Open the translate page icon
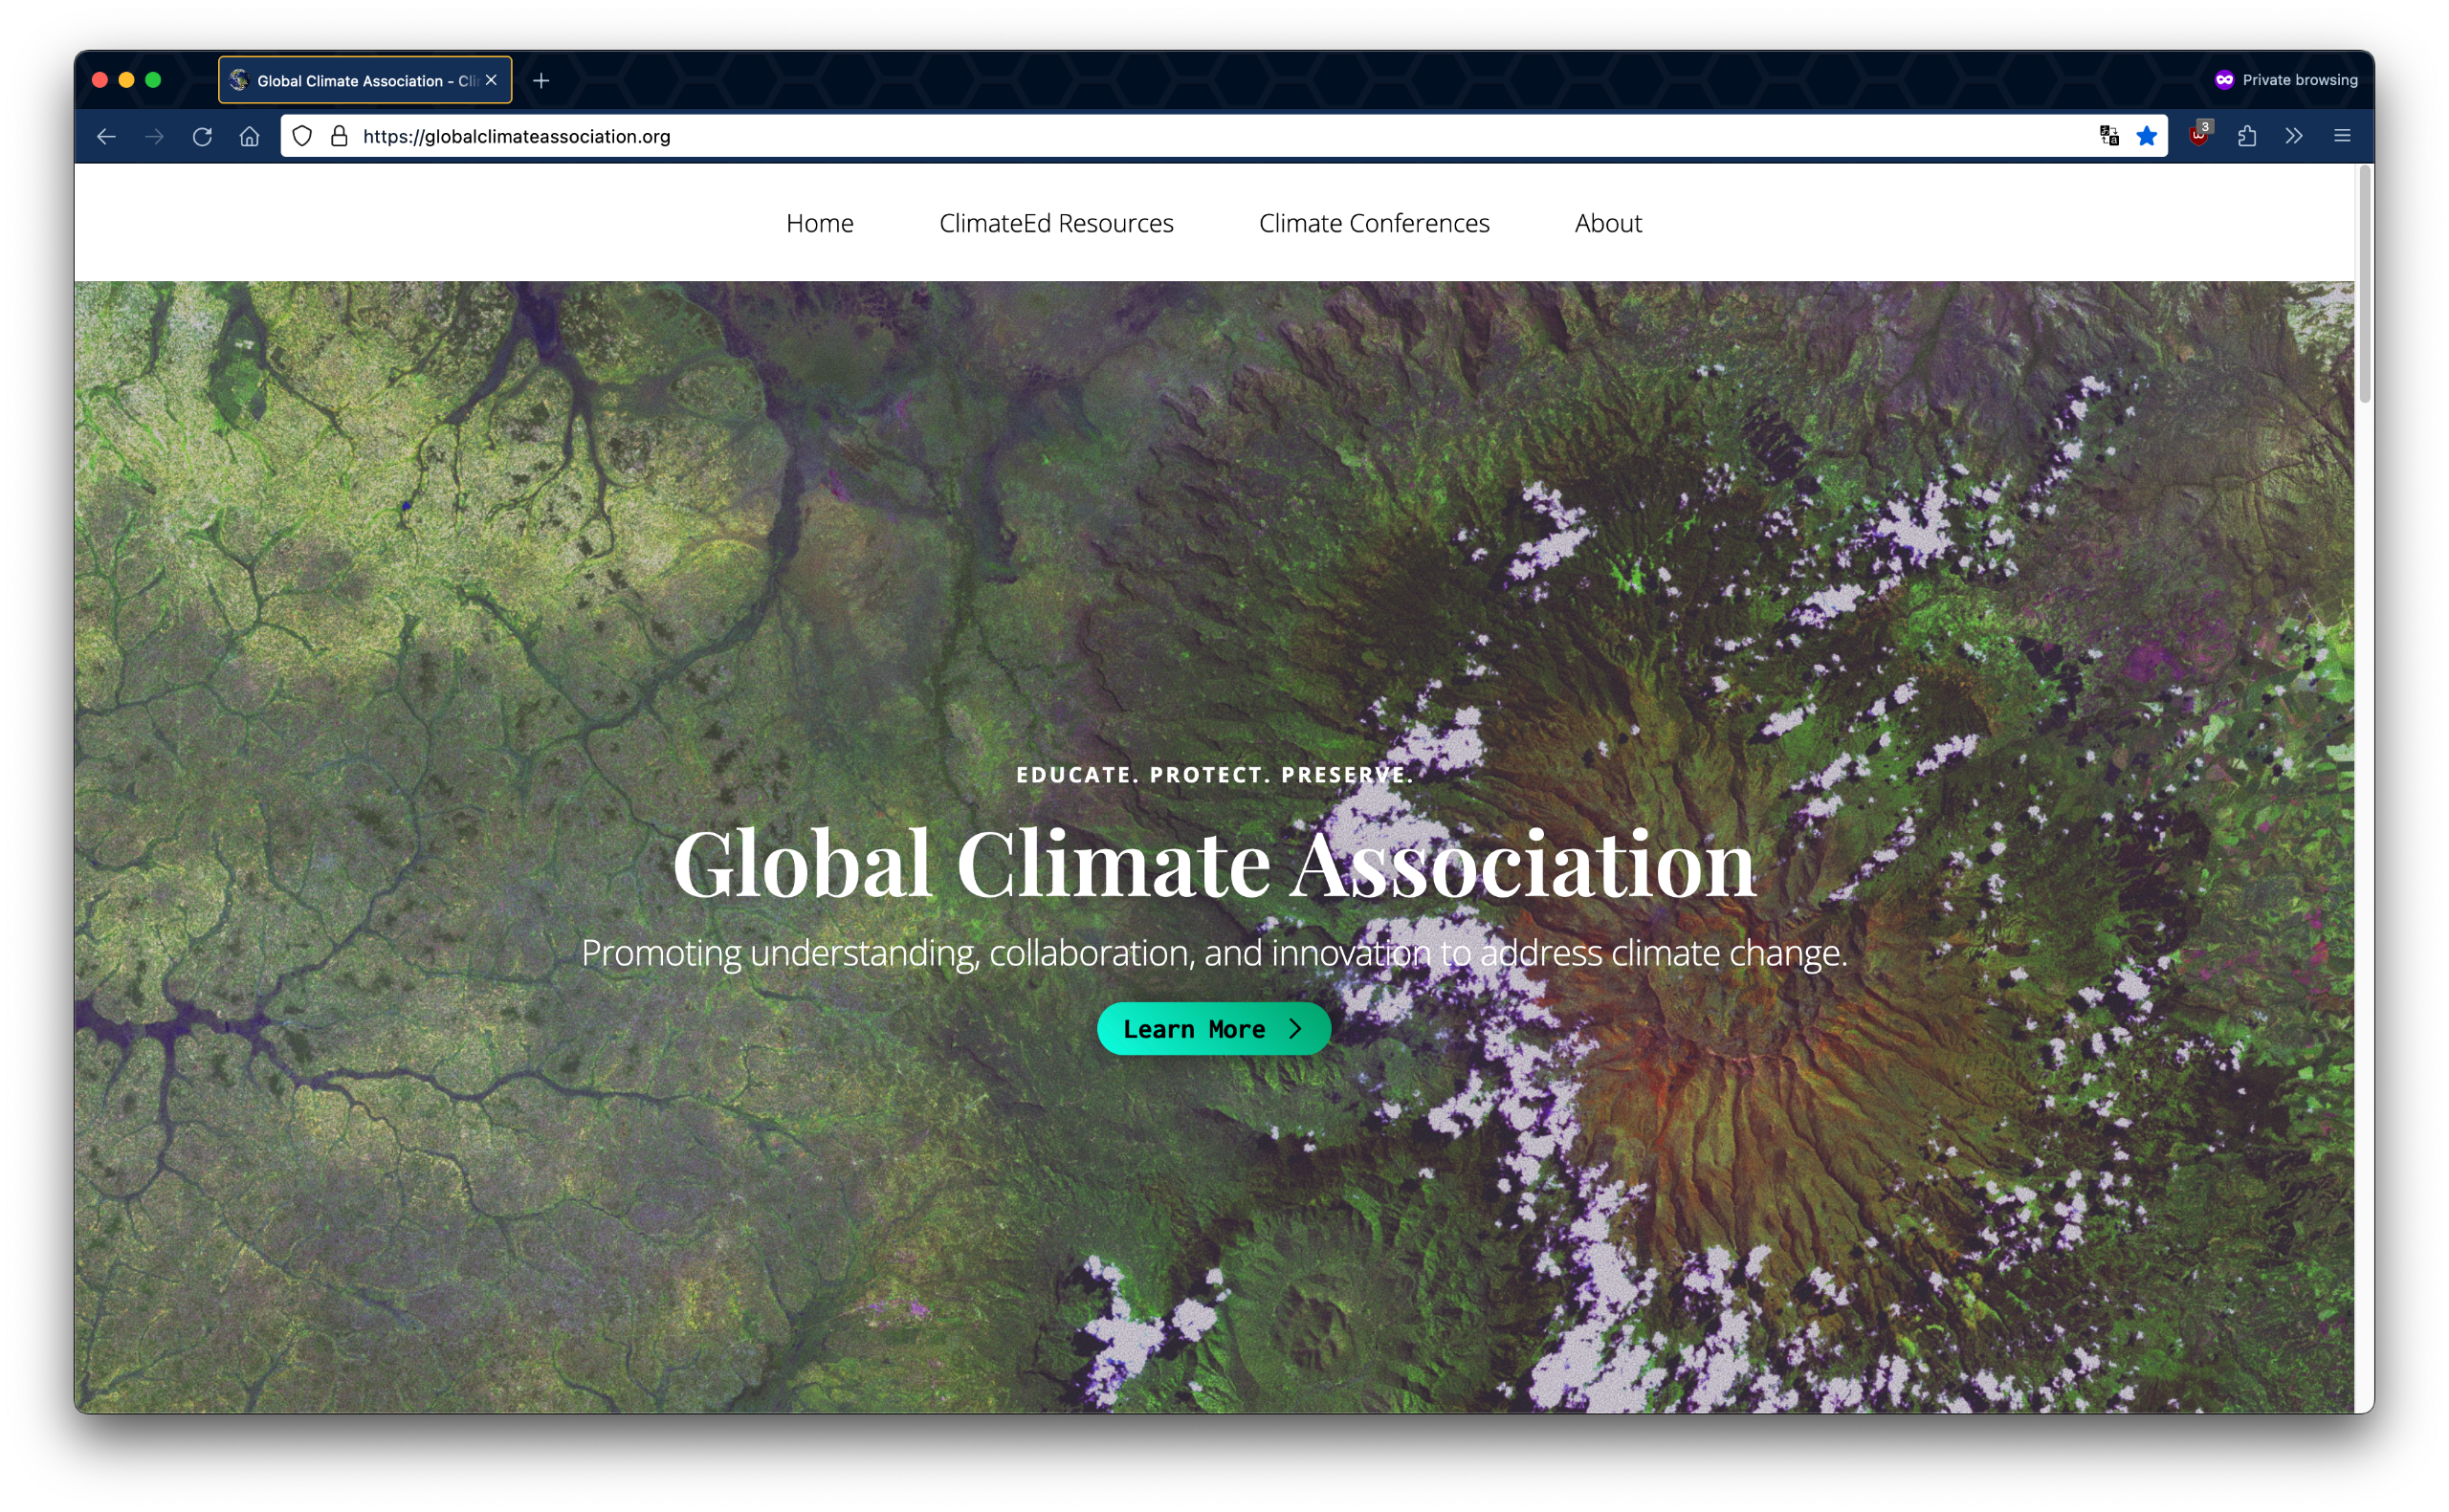The width and height of the screenshot is (2449, 1512). pyautogui.click(x=2109, y=136)
